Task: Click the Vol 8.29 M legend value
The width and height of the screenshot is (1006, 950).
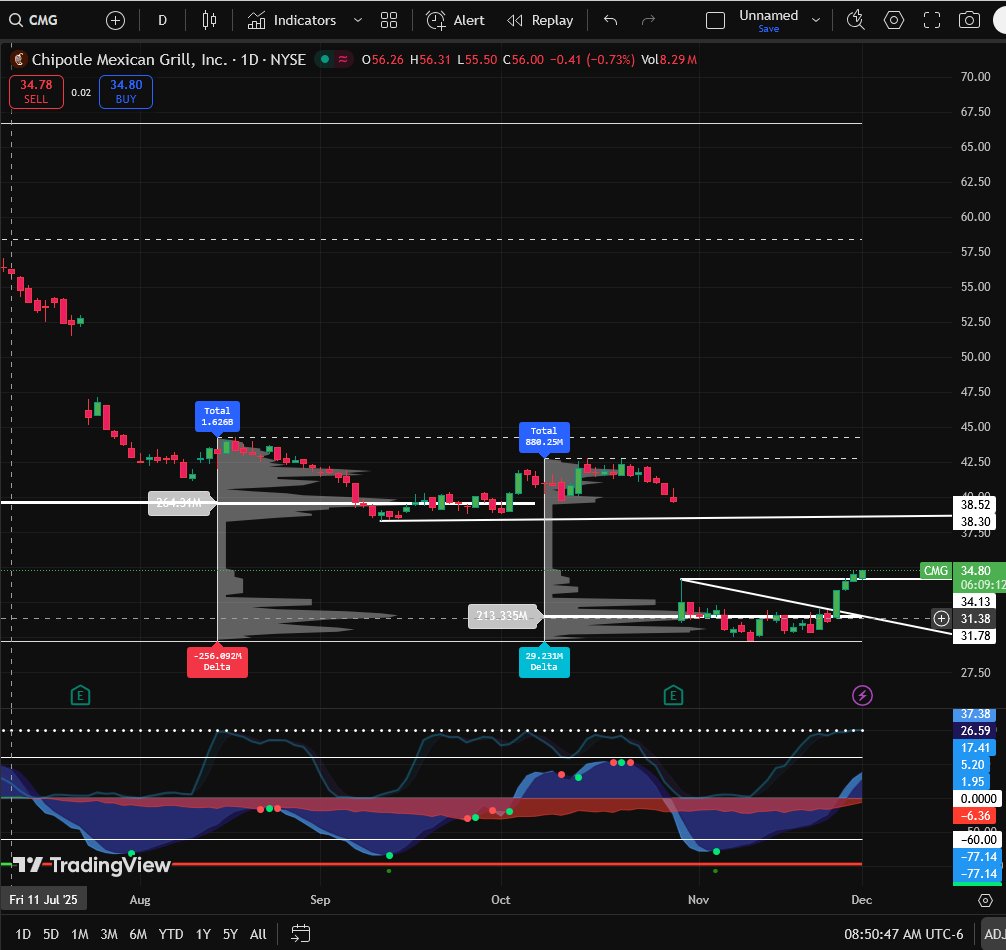Action: coord(669,60)
